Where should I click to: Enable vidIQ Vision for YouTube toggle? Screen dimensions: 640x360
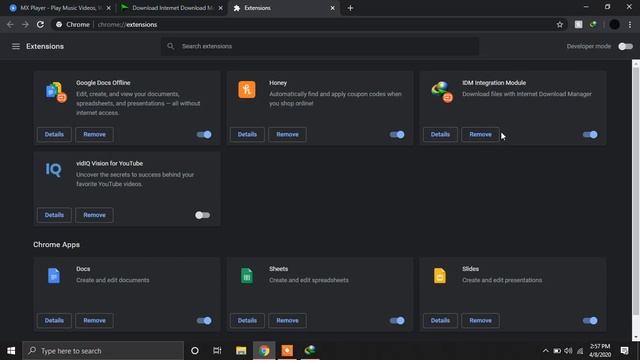pos(202,215)
